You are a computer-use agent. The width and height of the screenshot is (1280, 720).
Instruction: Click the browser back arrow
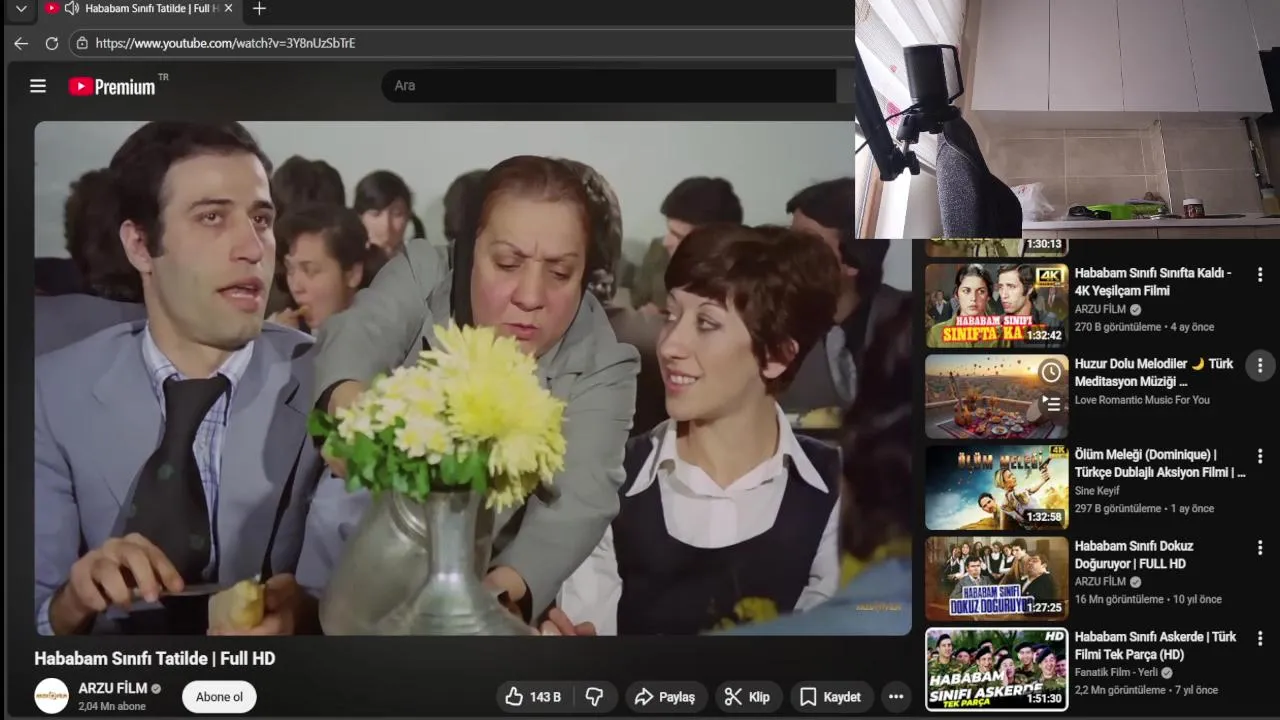point(21,43)
